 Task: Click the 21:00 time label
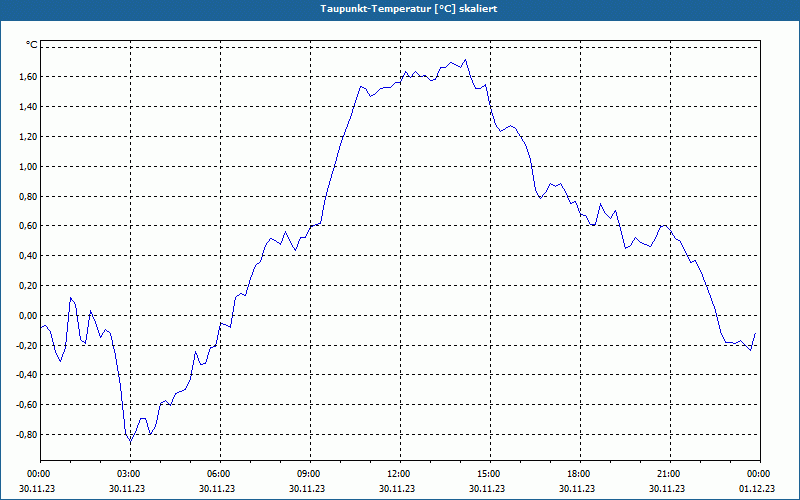tap(670, 474)
